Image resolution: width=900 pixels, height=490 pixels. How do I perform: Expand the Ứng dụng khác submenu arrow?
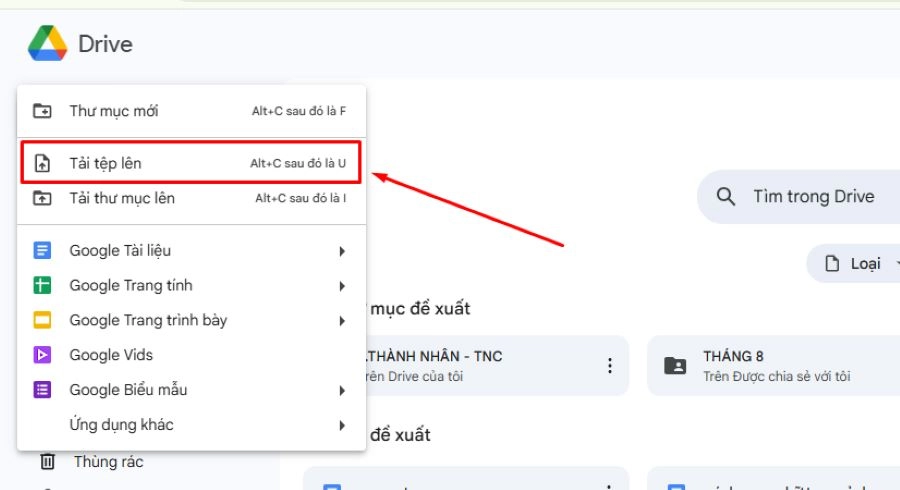tap(342, 426)
